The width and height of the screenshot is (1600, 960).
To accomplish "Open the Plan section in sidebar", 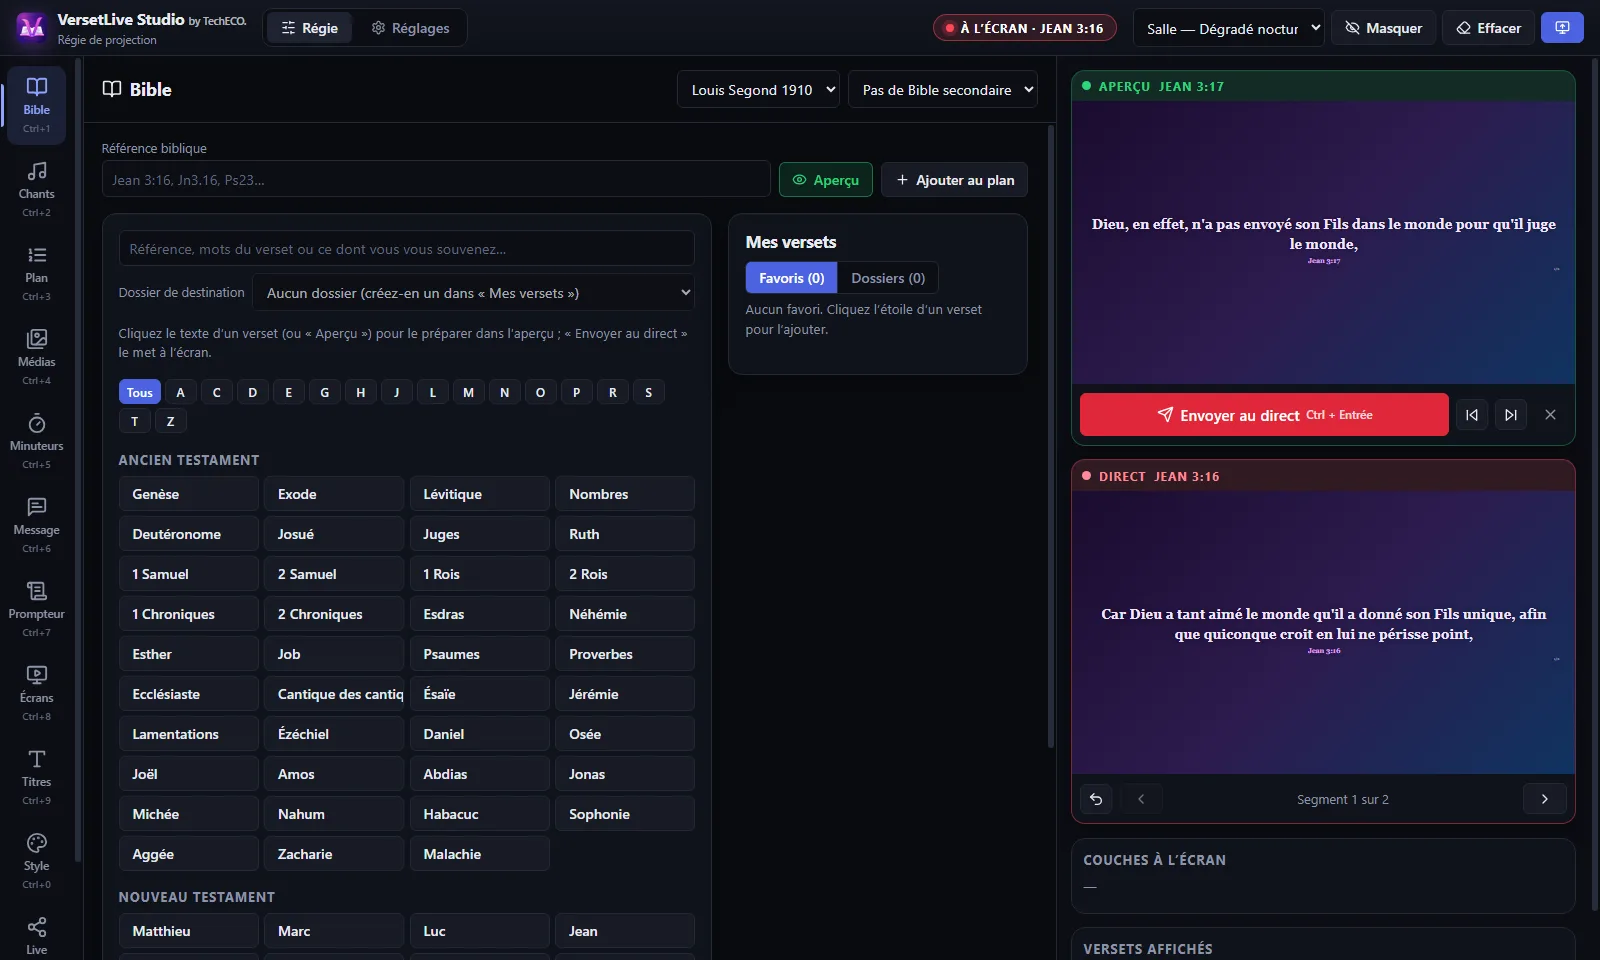I will [x=36, y=273].
